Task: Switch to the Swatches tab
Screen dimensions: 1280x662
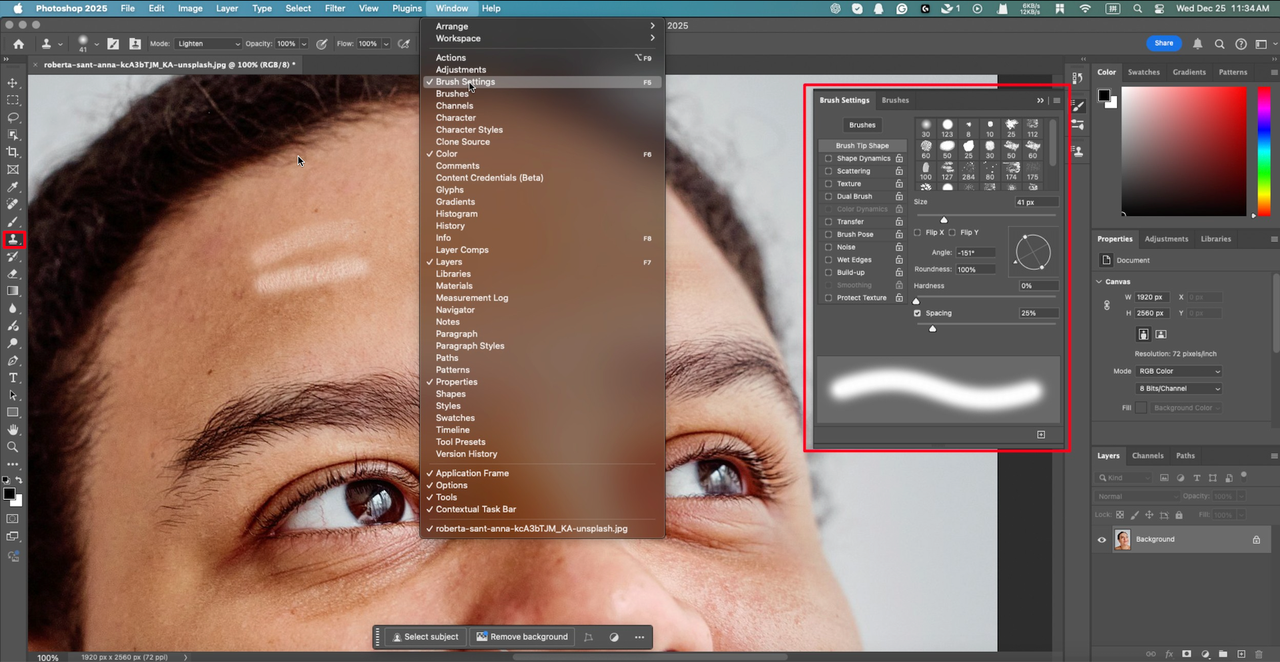Action: tap(1144, 72)
